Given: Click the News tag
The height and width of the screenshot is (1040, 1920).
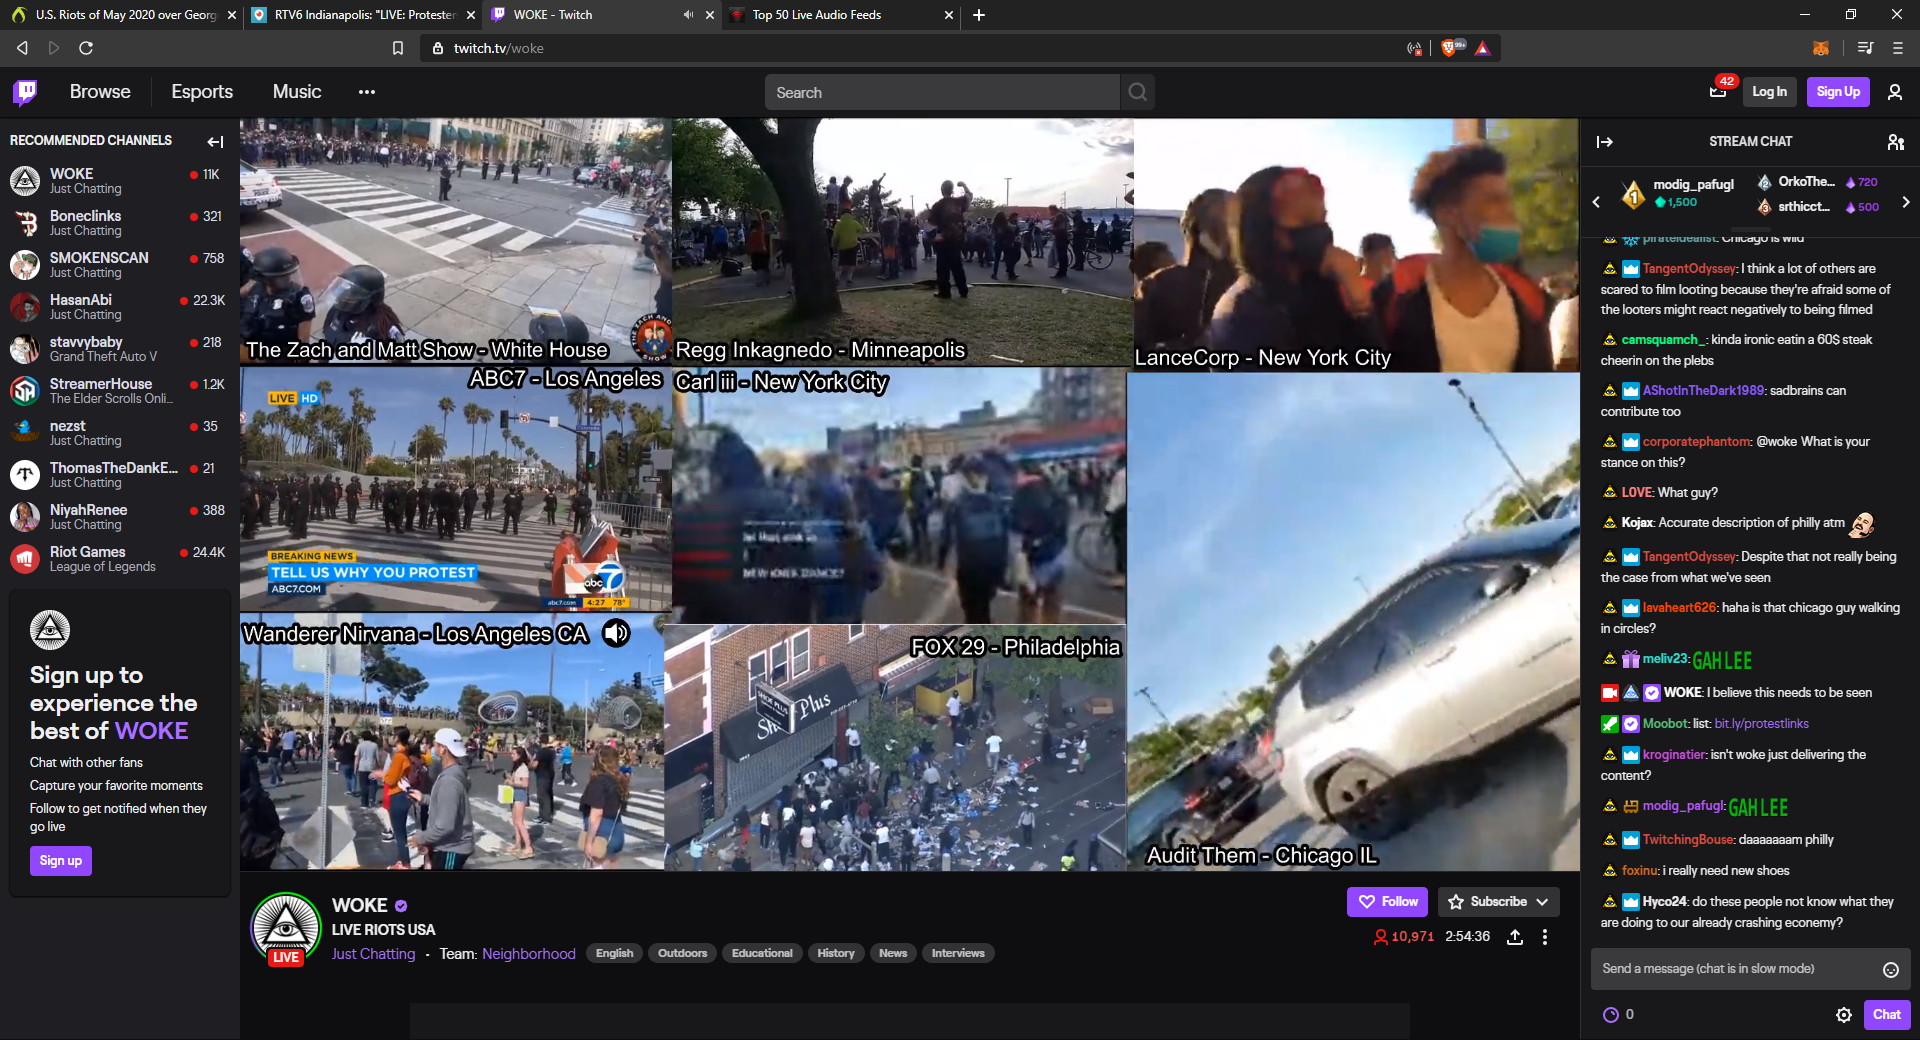Looking at the screenshot, I should (893, 954).
